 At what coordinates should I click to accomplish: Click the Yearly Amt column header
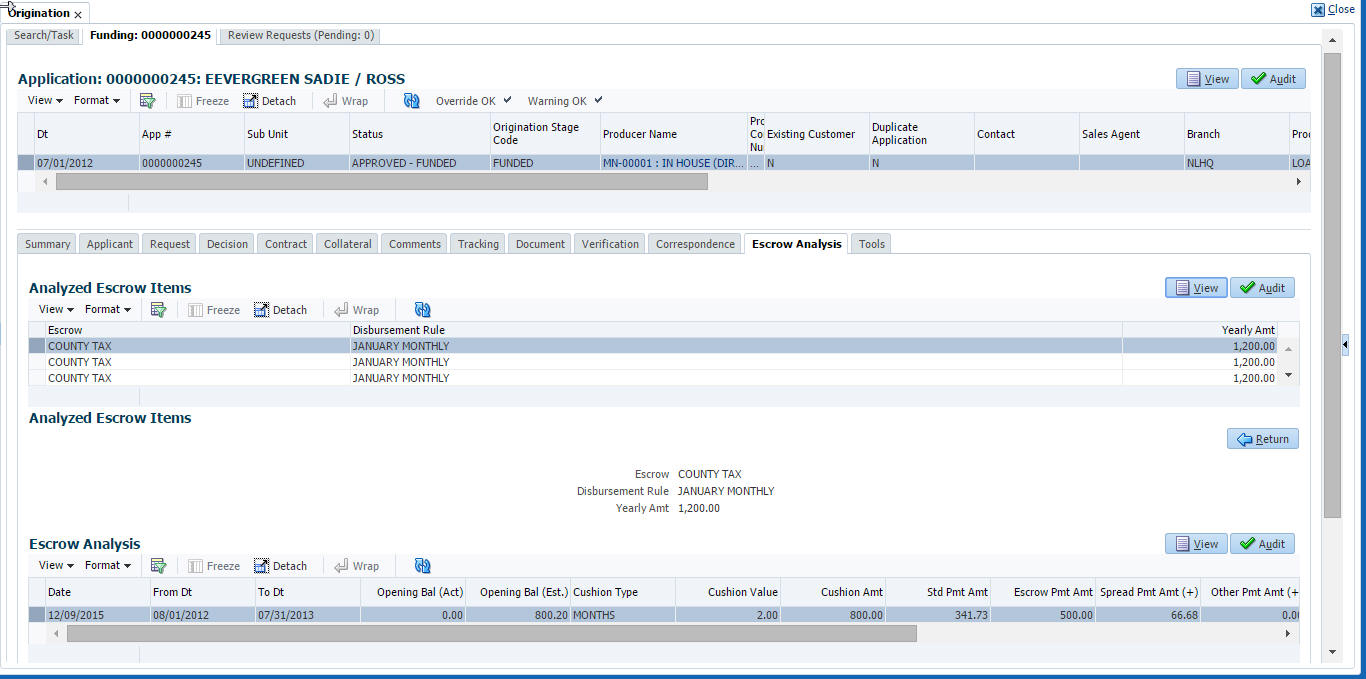click(1200, 330)
